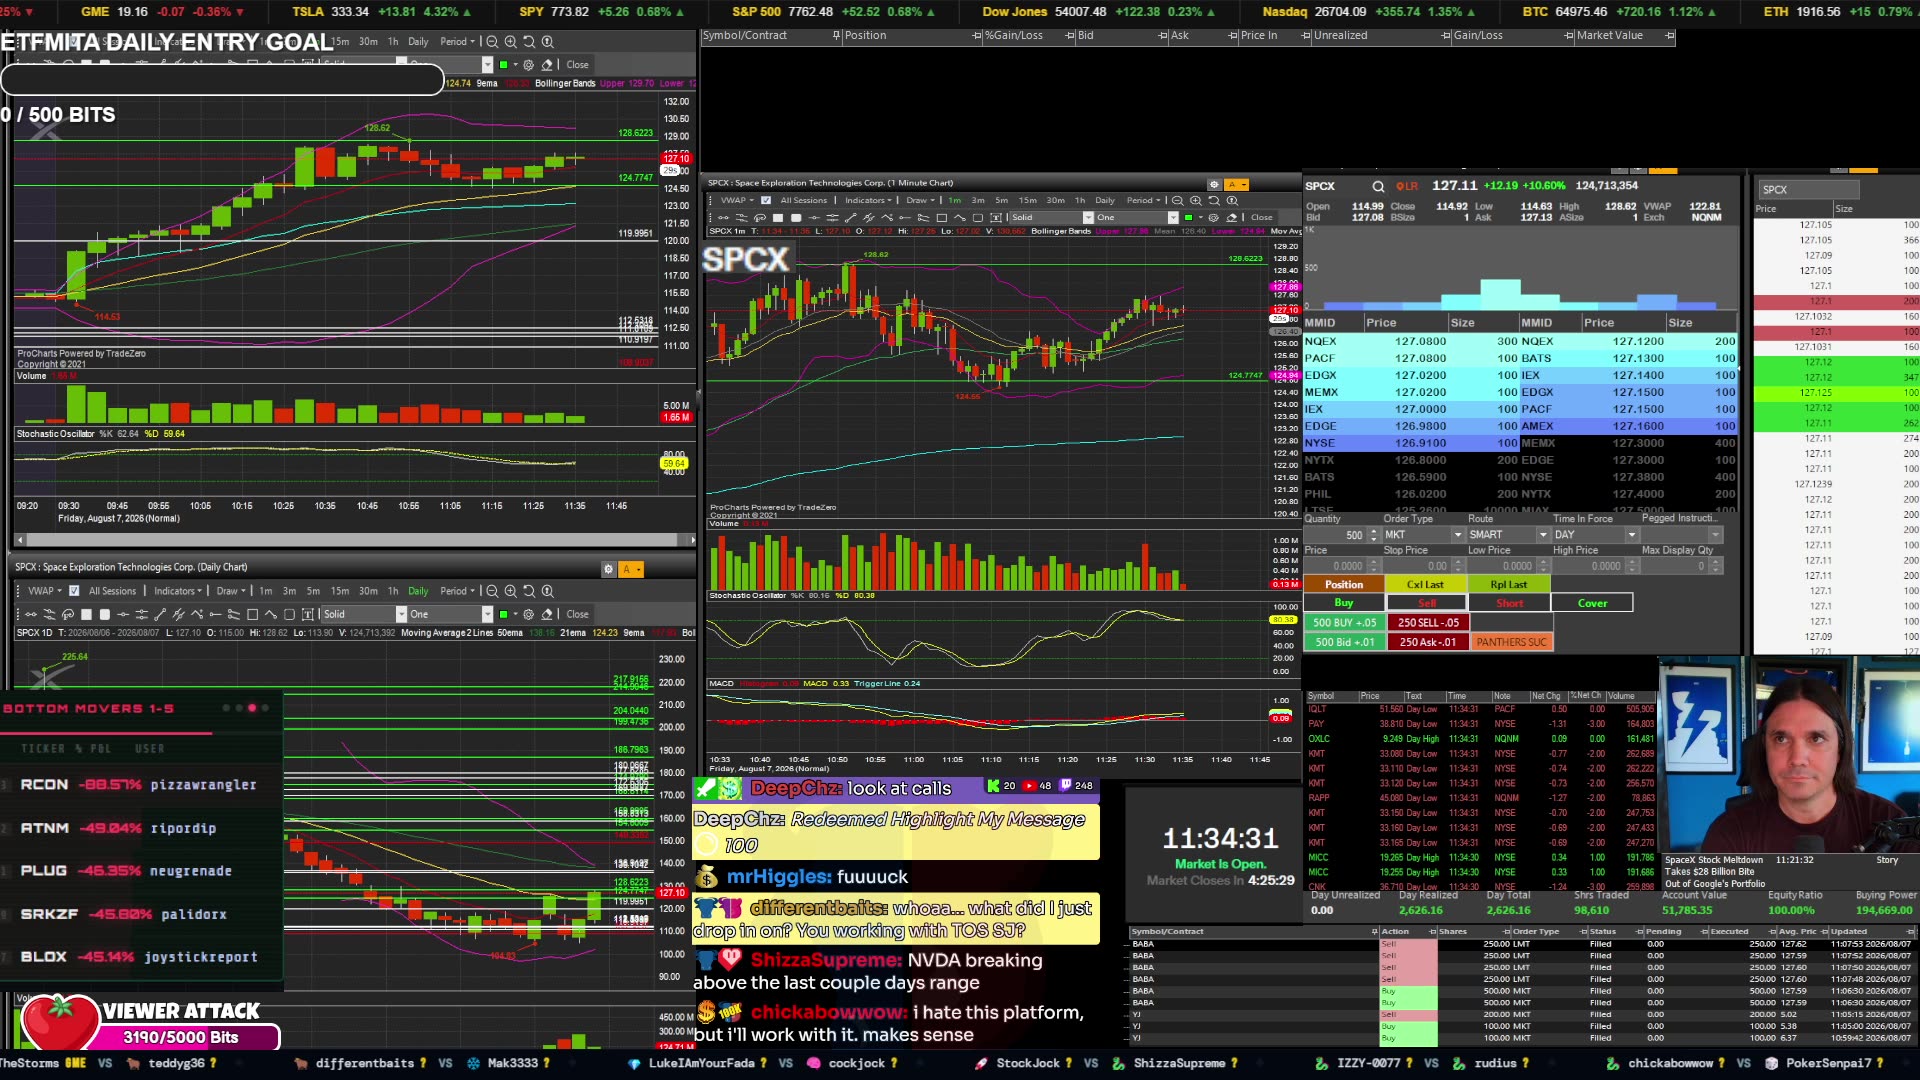Open settings gear in Daily Chart title bar
1920x1080 pixels.
[x=608, y=569]
